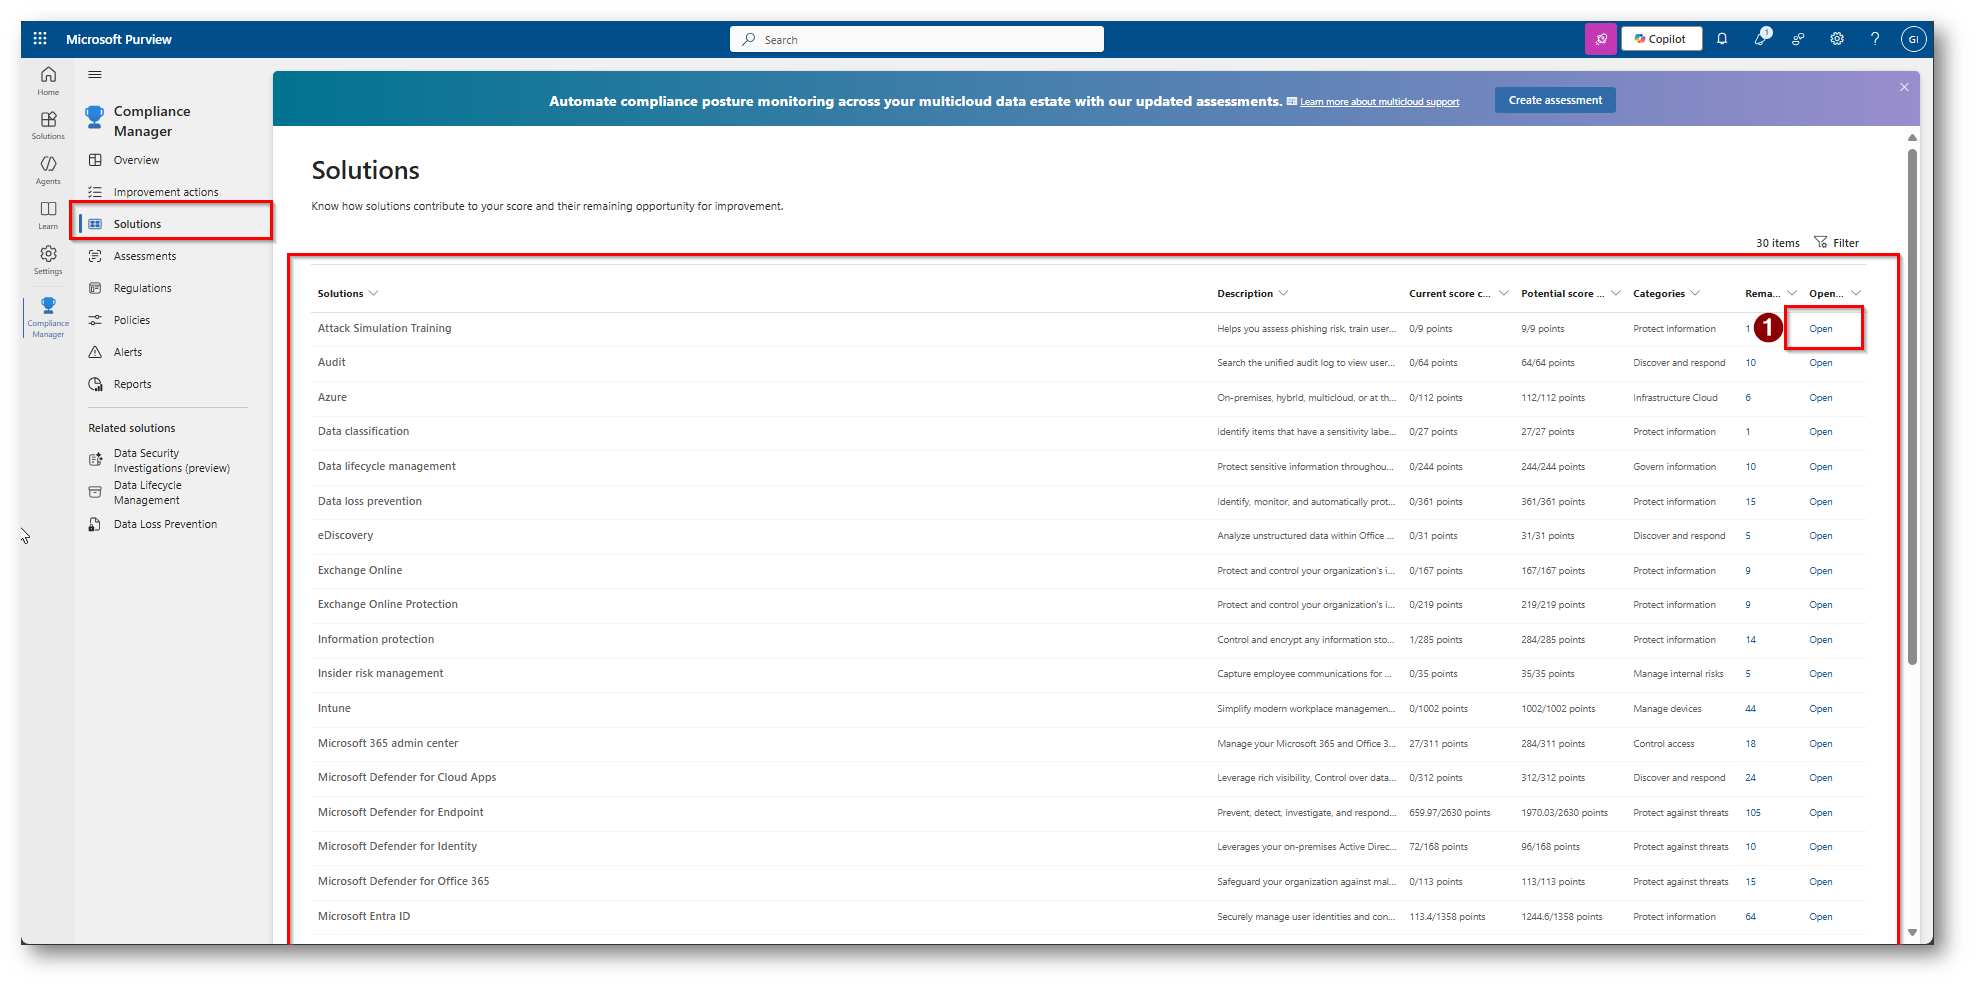Select the Data classification solution name
The height and width of the screenshot is (987, 1976).
(x=363, y=432)
